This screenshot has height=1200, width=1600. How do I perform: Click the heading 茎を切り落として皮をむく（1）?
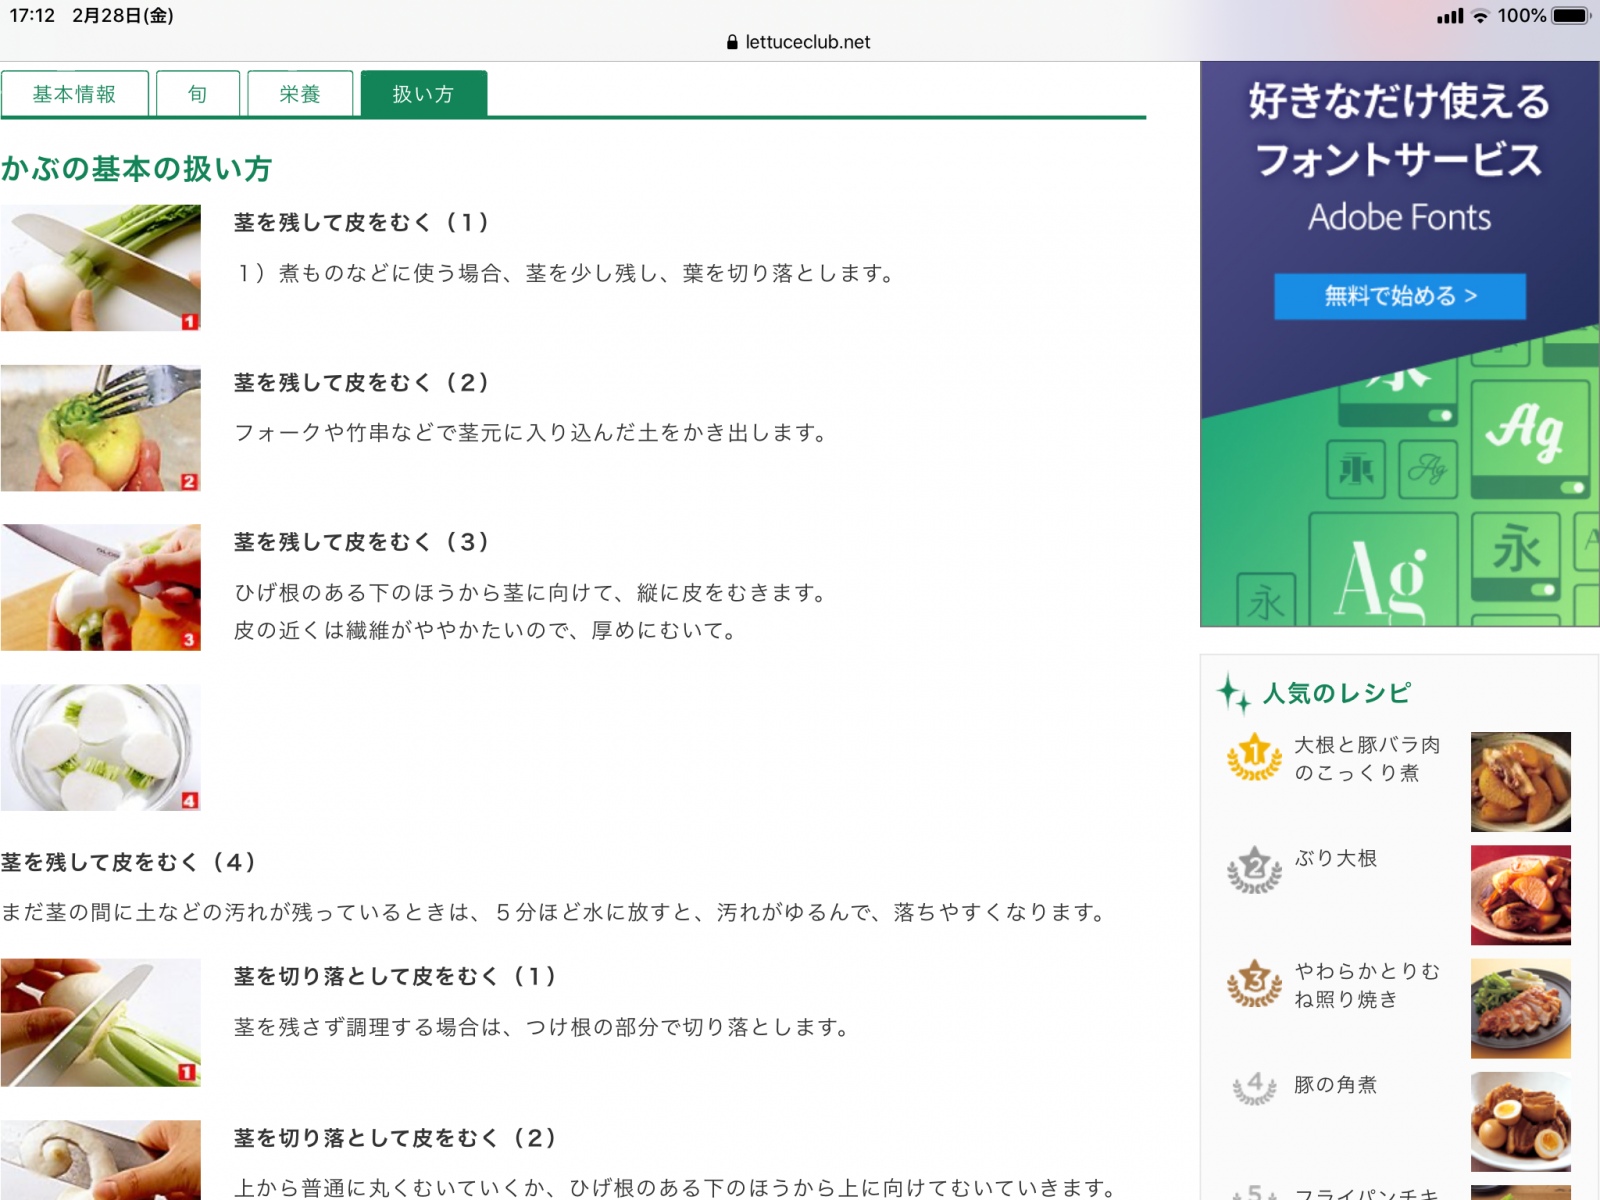[395, 976]
